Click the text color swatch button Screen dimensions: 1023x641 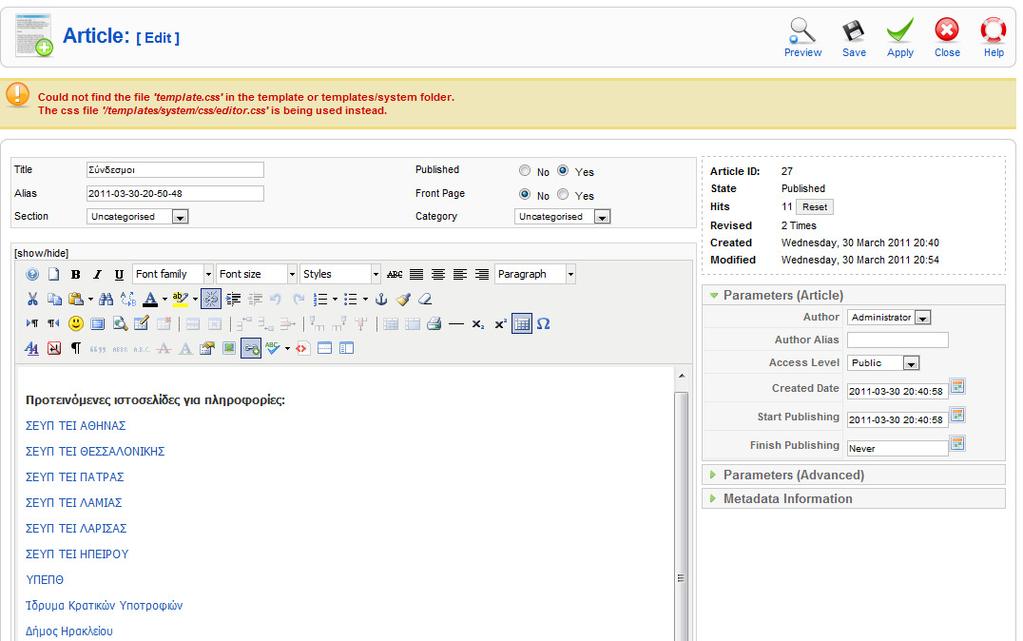coord(150,299)
